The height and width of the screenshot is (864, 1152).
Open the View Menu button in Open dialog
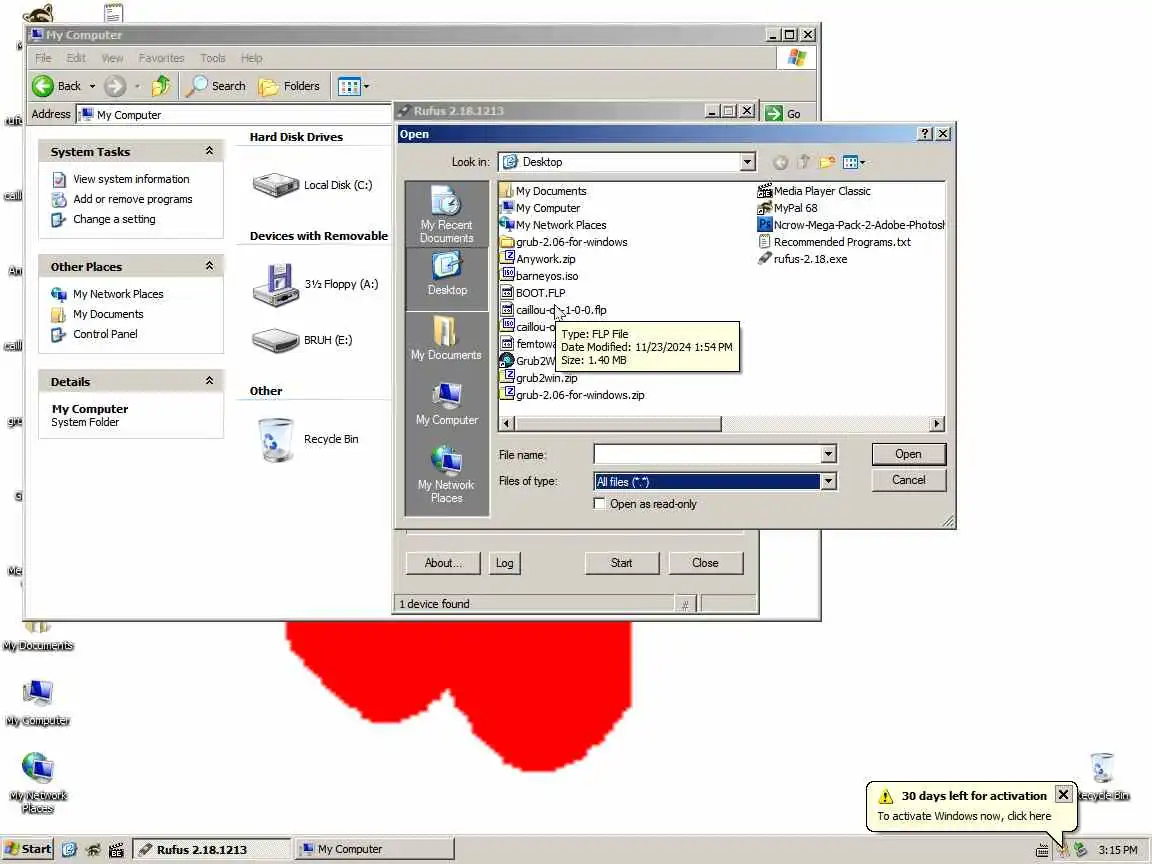coord(854,162)
